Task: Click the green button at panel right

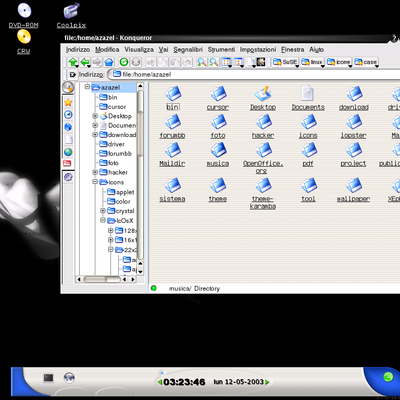Action: pyautogui.click(x=387, y=377)
